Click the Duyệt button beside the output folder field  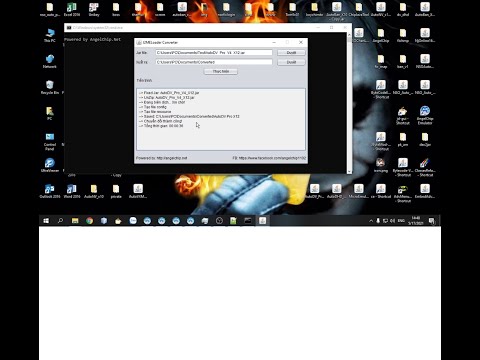pos(291,62)
